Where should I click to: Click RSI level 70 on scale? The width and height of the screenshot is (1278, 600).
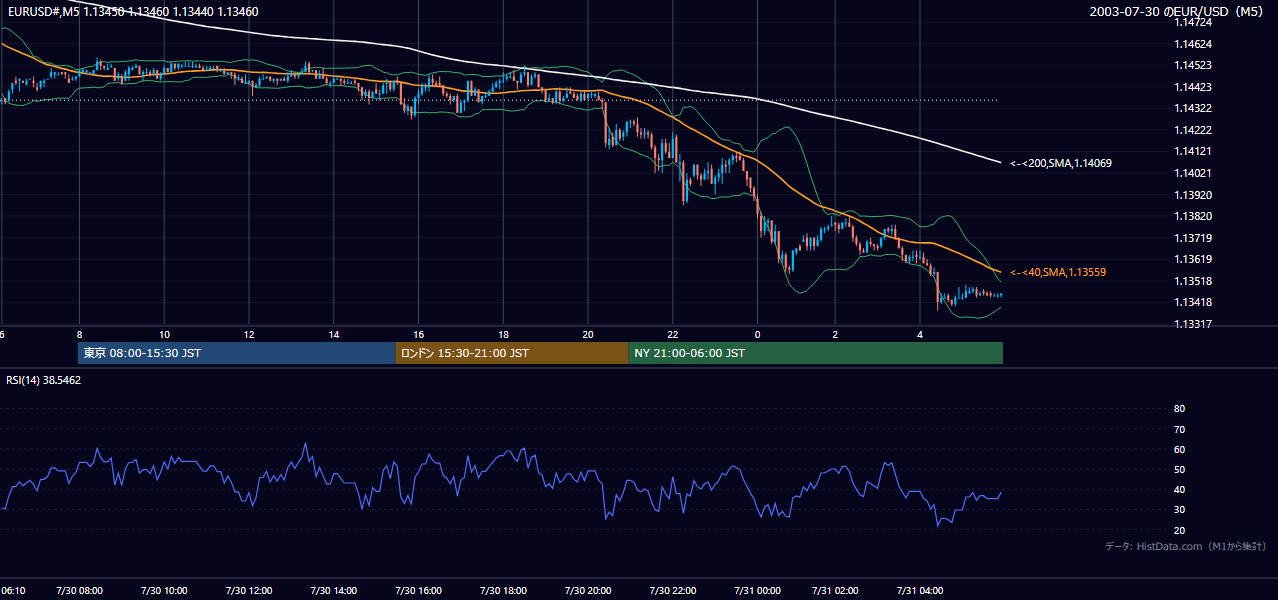1179,429
